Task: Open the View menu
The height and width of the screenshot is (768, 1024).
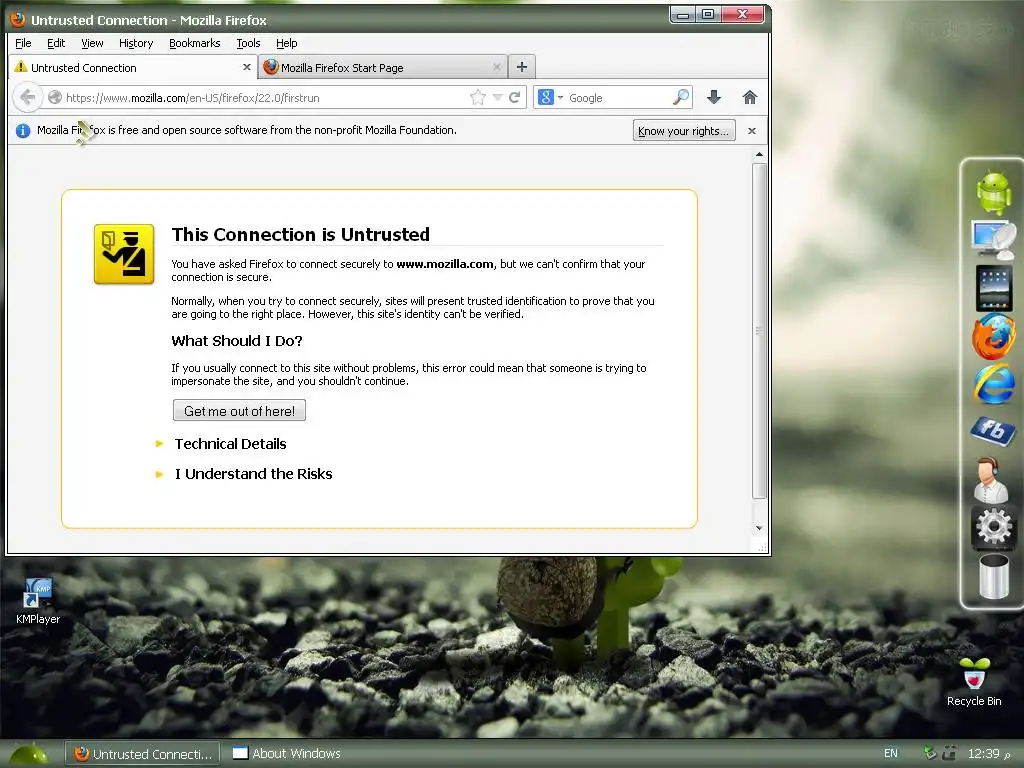Action: [92, 43]
